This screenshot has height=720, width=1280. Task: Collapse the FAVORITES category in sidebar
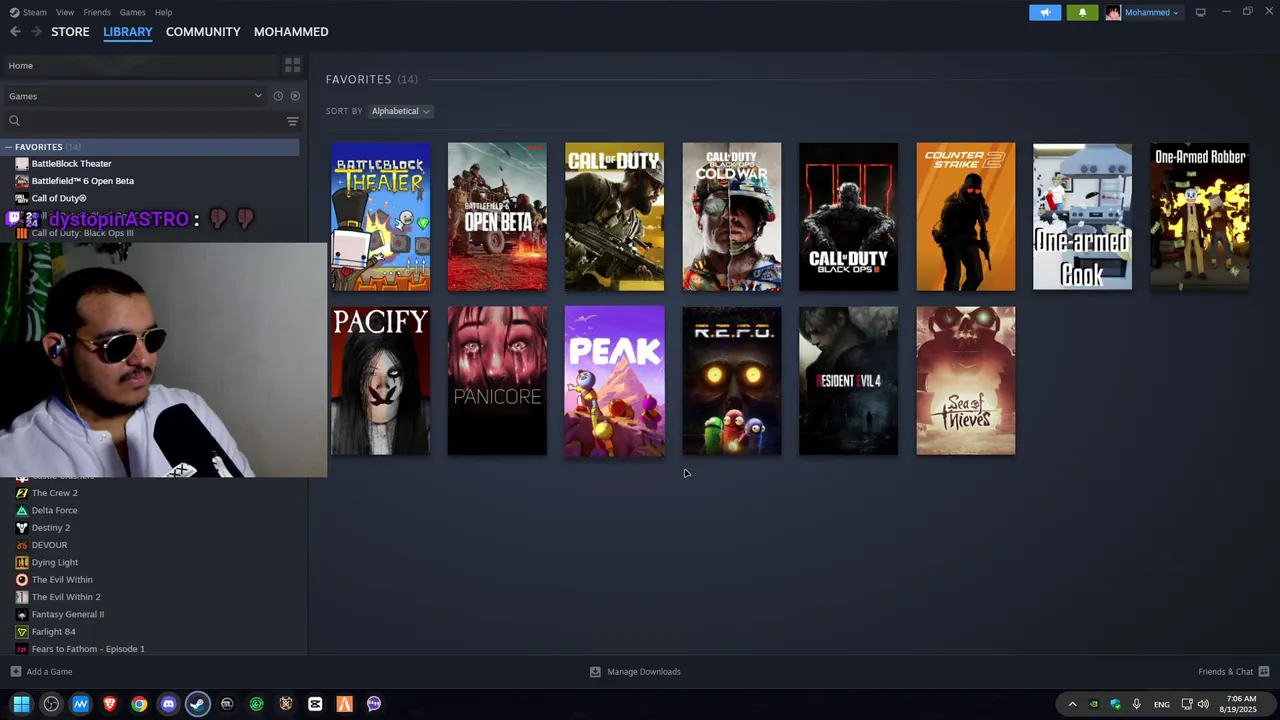click(8, 147)
